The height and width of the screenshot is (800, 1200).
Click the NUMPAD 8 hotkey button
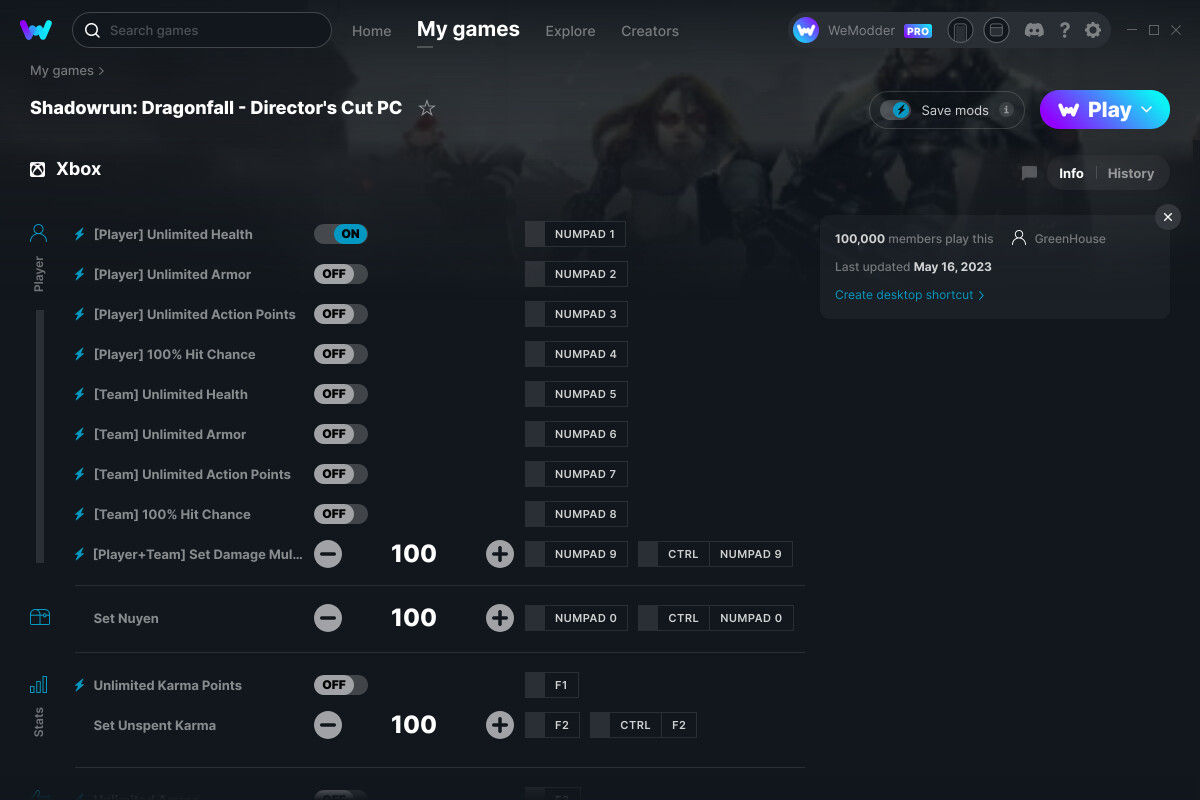coord(576,514)
